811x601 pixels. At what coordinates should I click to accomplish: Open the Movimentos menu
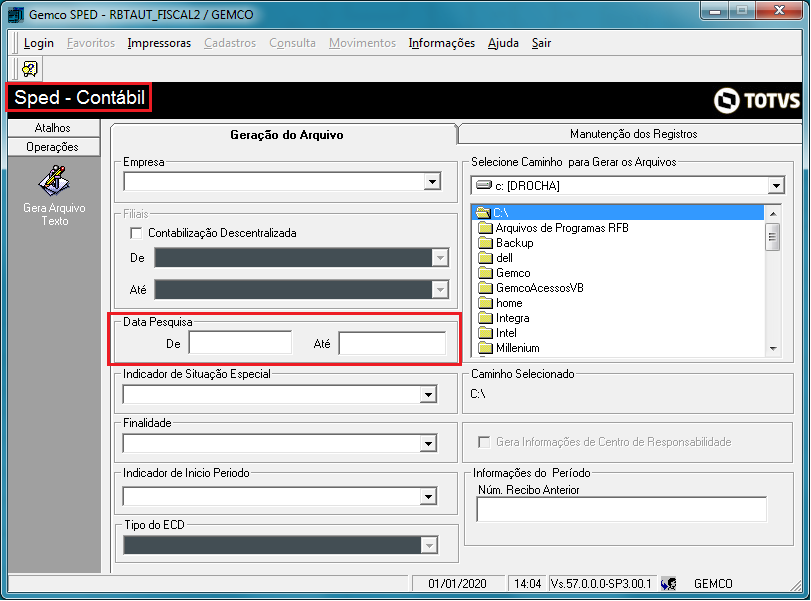[363, 43]
